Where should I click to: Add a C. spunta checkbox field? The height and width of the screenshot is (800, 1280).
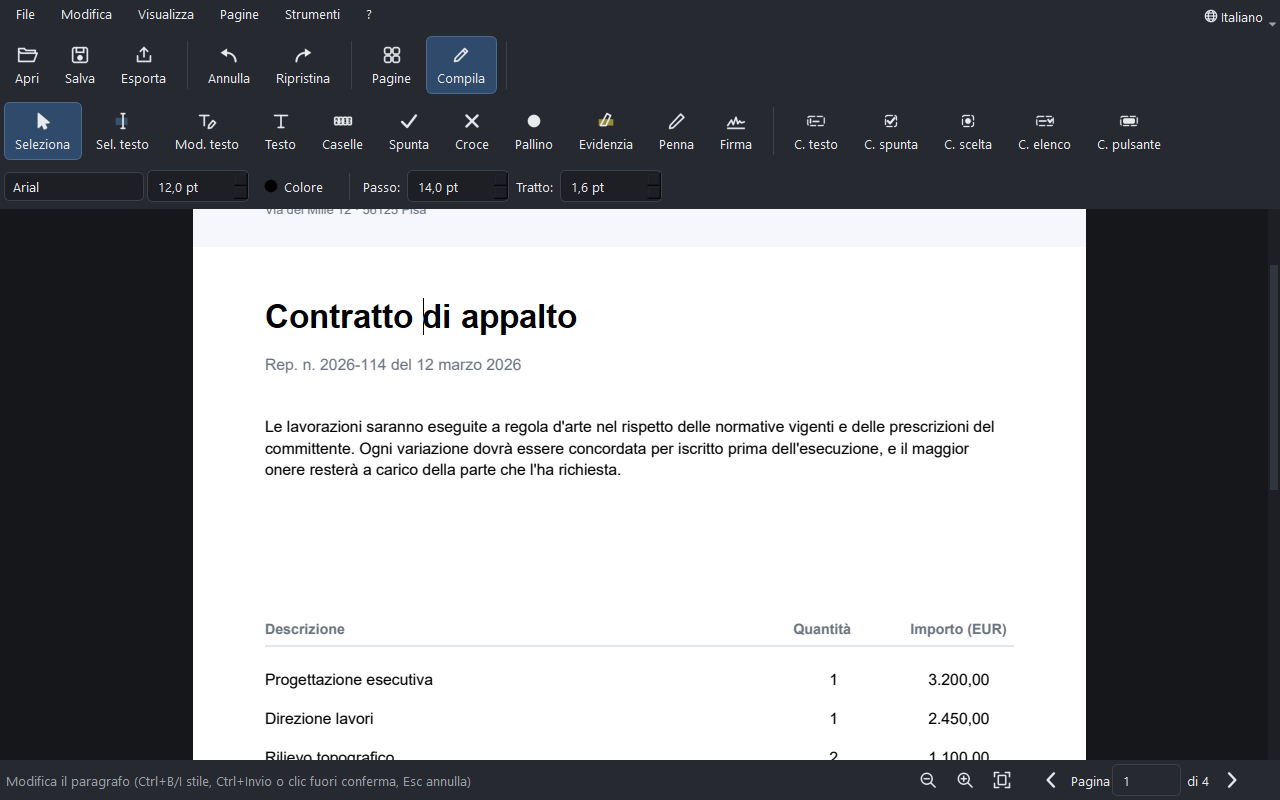891,131
